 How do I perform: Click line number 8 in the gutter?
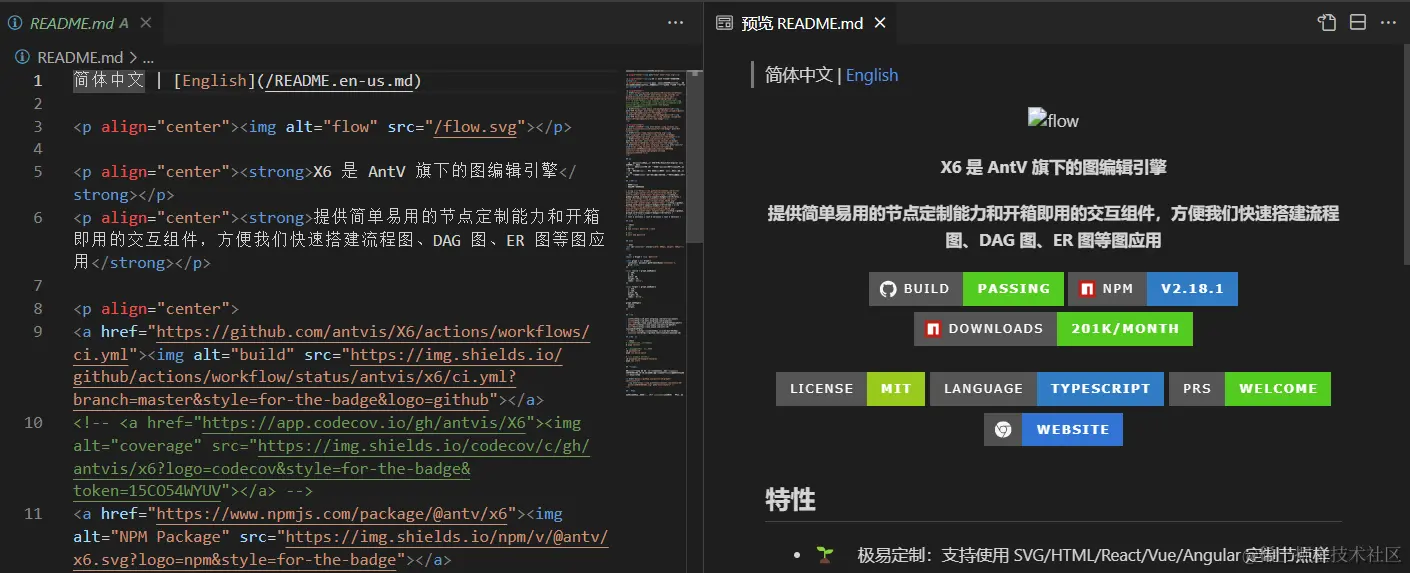pos(38,309)
